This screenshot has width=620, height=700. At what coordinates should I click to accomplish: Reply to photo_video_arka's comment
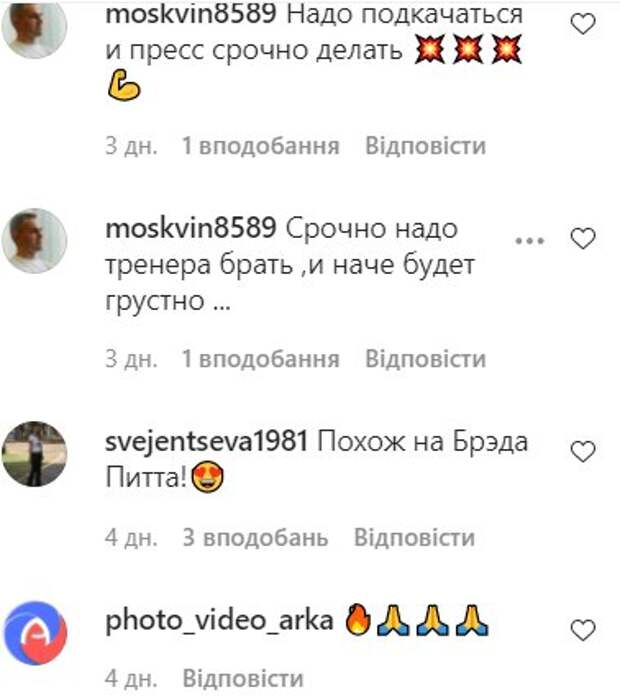coord(243,678)
